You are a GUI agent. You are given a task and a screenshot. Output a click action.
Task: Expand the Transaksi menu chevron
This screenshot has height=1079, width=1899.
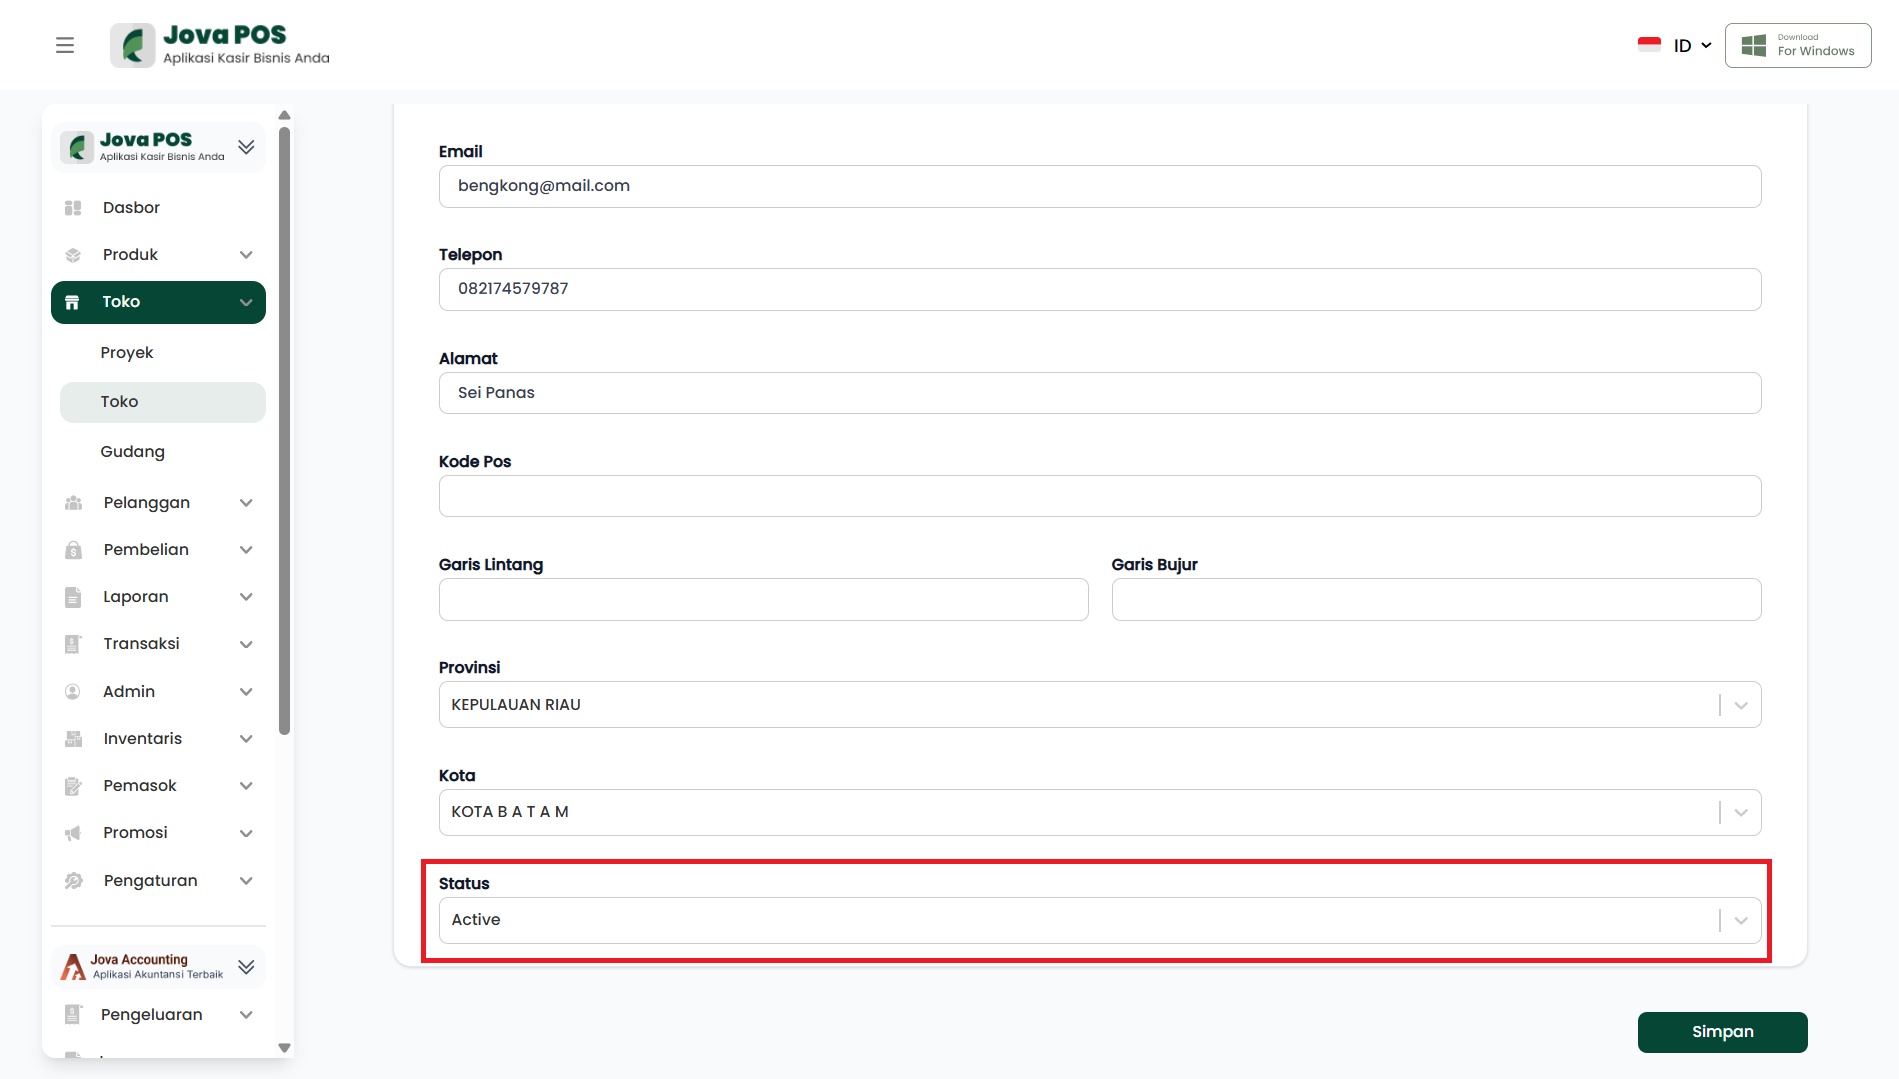click(x=246, y=644)
